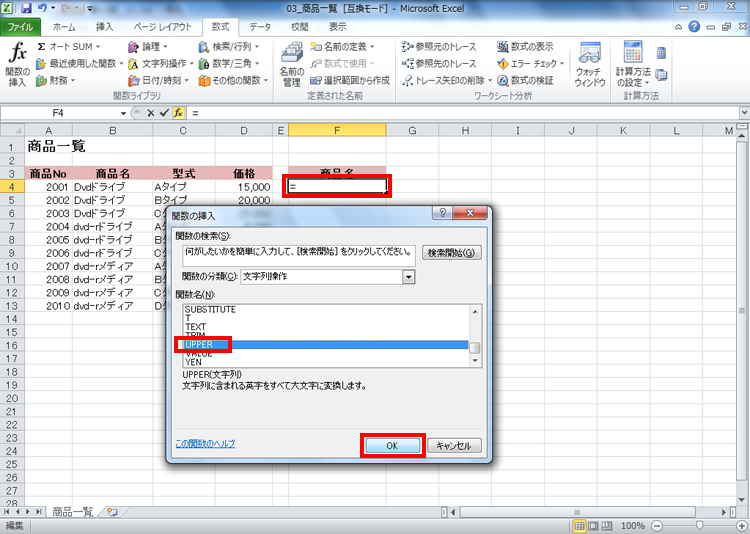Open the Customize Quick Access Toolbar dropdown
Screen dimensions: 750x534
pyautogui.click(x=90, y=9)
